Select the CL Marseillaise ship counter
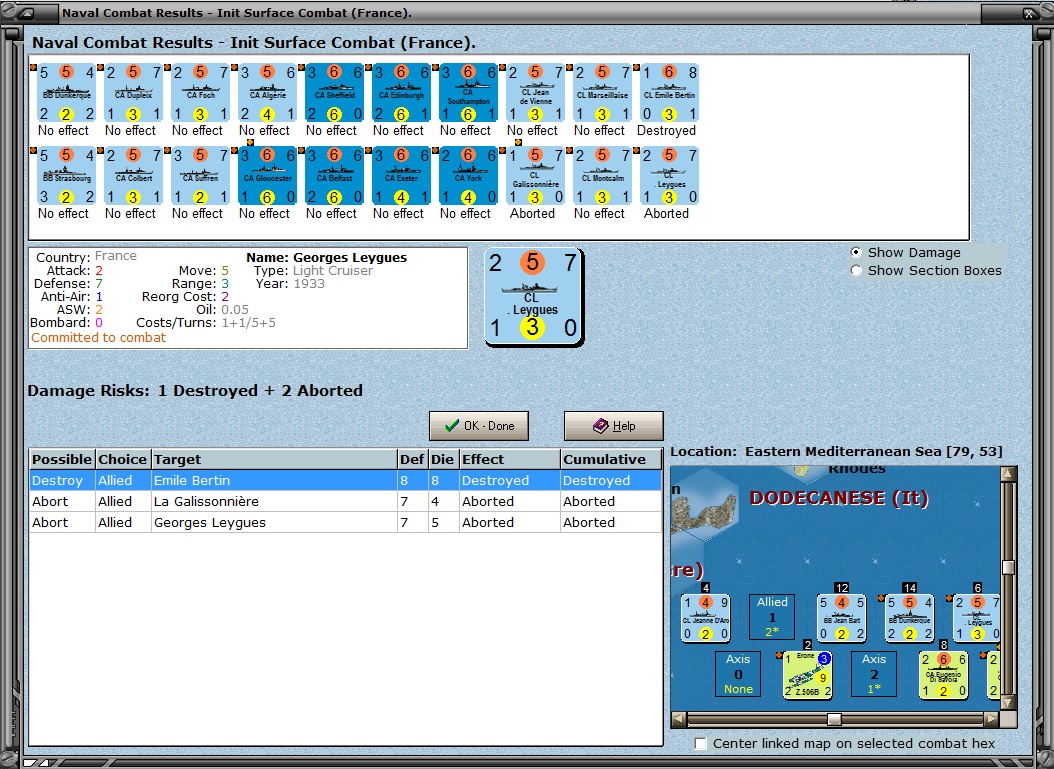1054x769 pixels. 602,93
